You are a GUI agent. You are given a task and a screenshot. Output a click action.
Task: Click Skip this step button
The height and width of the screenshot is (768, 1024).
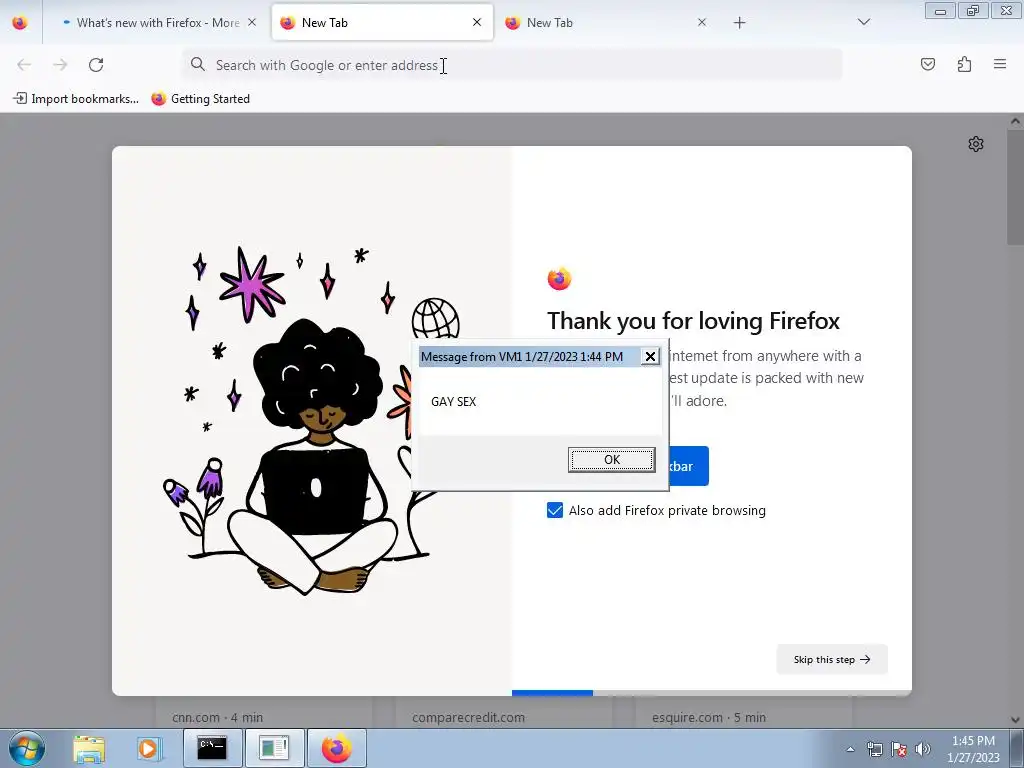[832, 660]
